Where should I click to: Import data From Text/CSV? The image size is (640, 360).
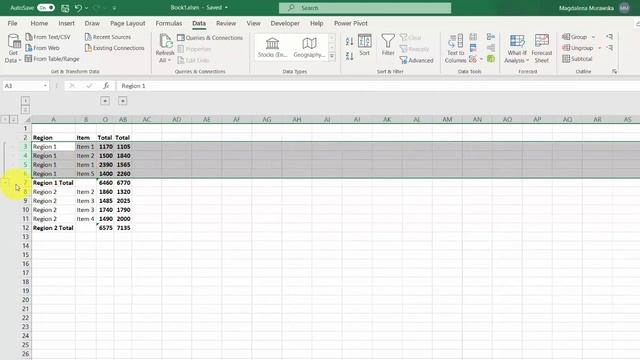(48, 37)
